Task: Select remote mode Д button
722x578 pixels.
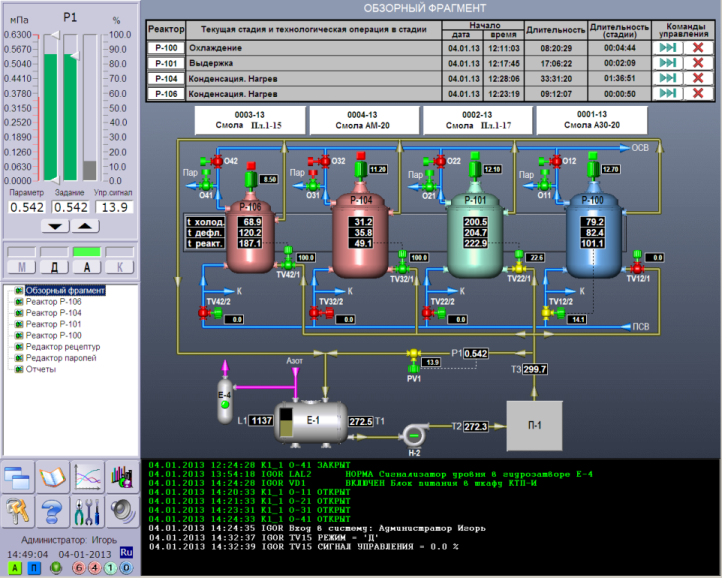Action: point(54,267)
